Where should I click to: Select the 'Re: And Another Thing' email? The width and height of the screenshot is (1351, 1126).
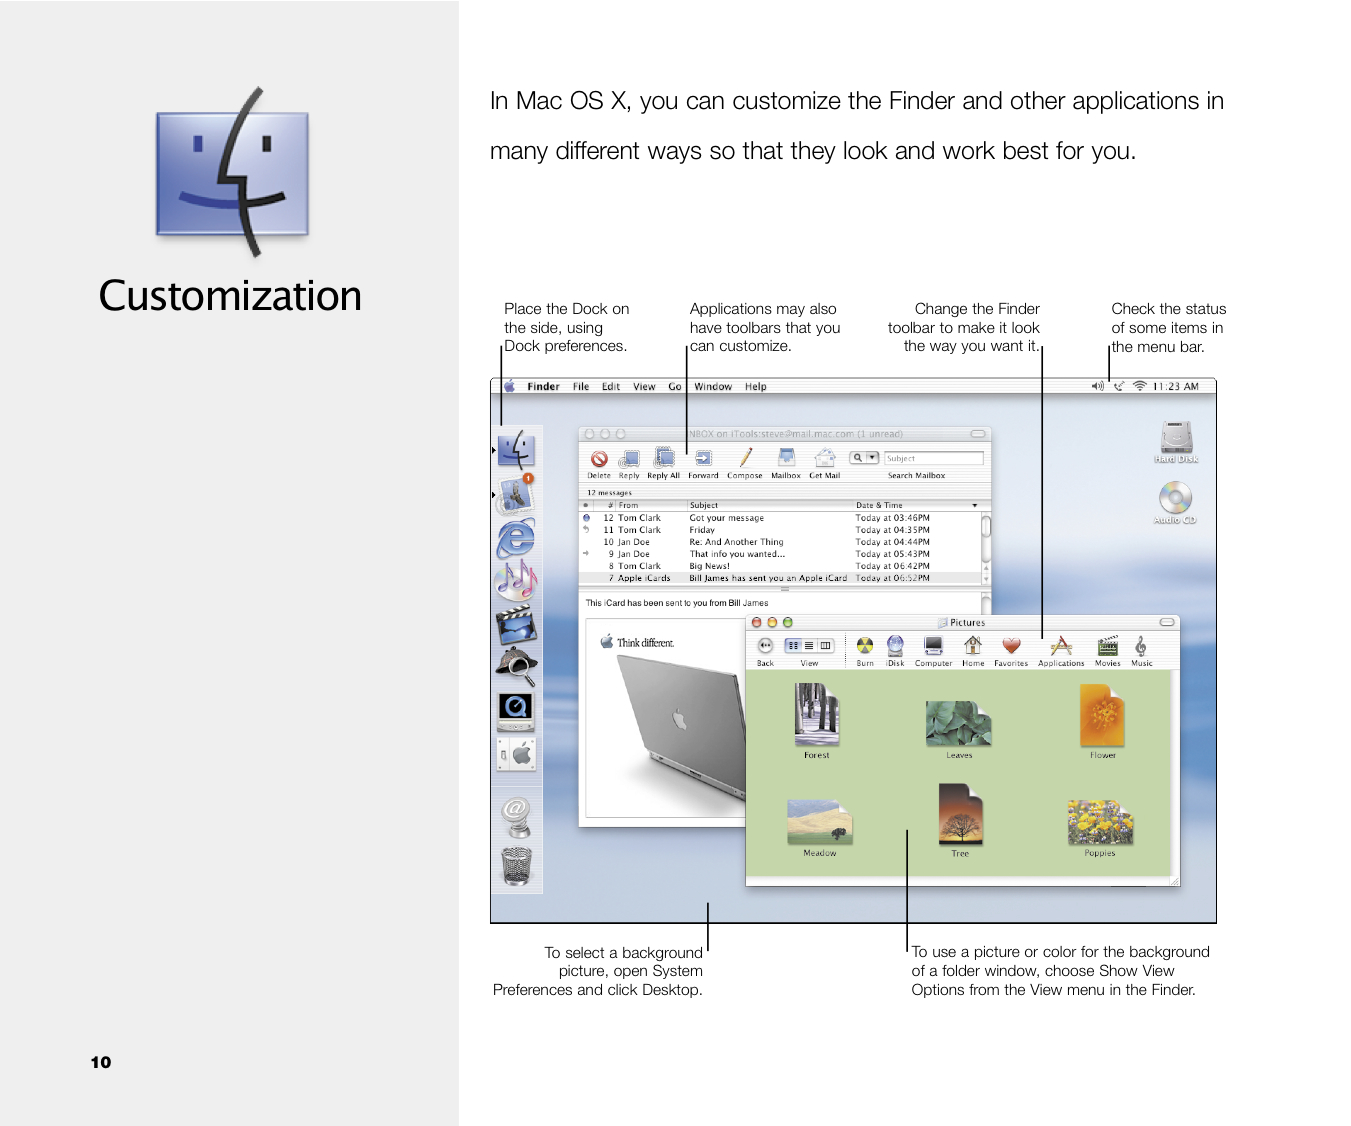coord(780,542)
